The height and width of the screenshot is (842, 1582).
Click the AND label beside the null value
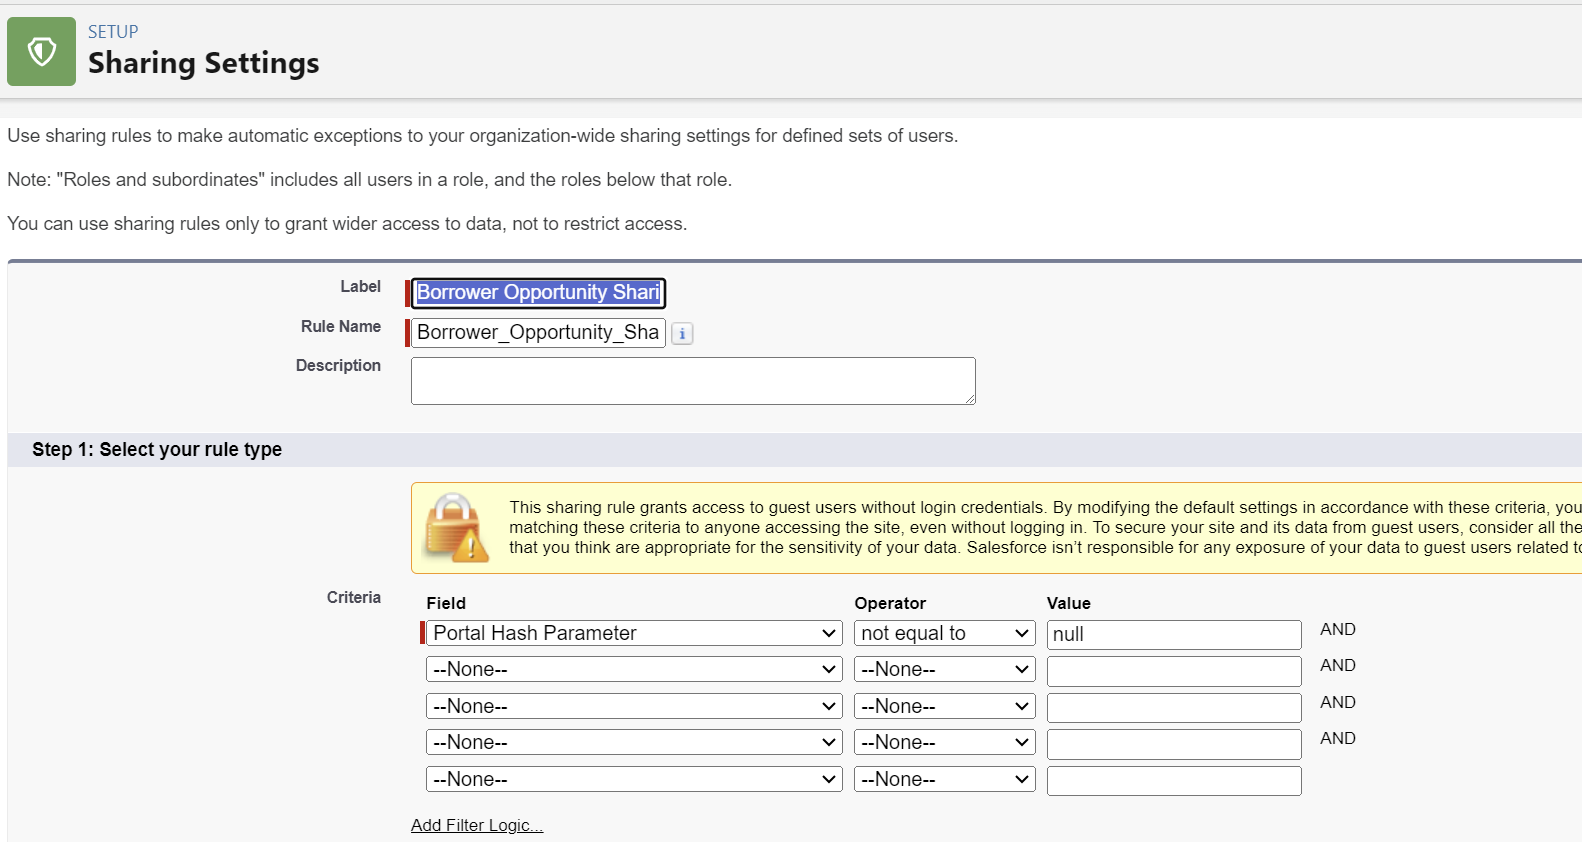[1338, 629]
